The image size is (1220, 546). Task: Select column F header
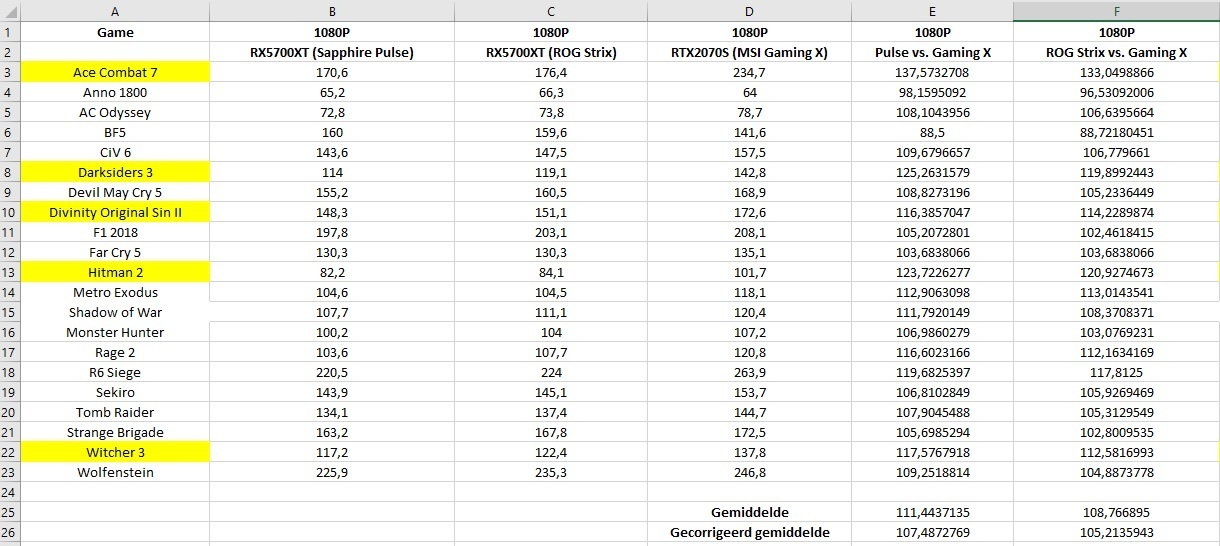point(1116,11)
